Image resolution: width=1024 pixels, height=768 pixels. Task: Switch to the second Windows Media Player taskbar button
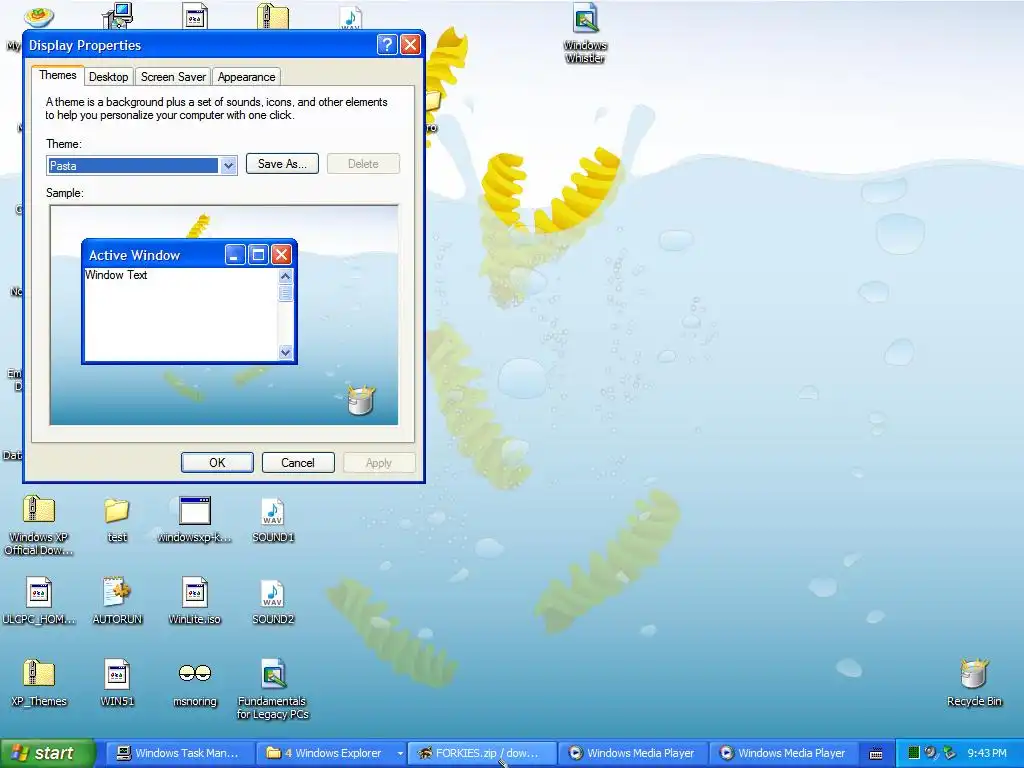coord(784,753)
